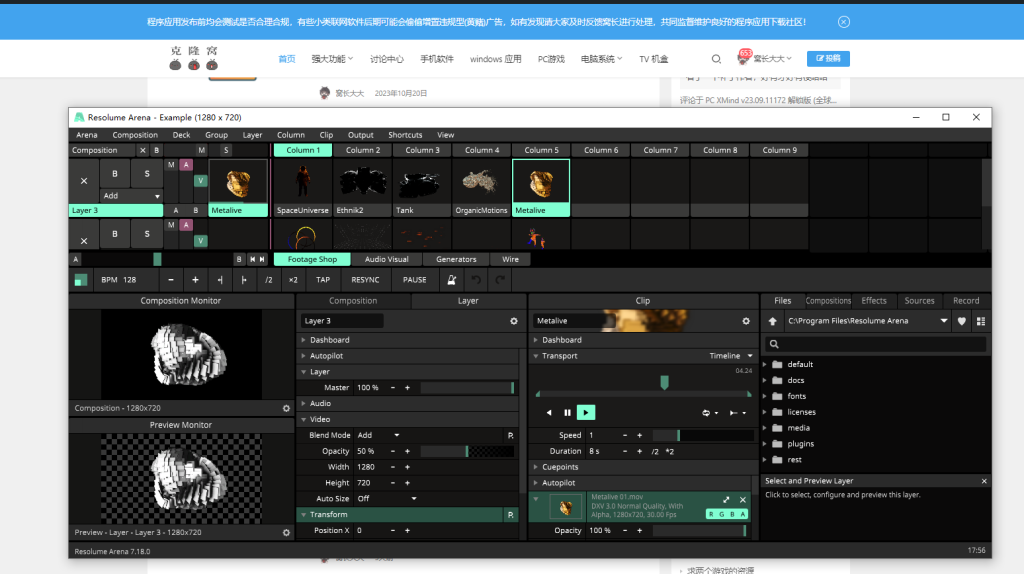The image size is (1024, 574).
Task: Double the BPM with ×2 button
Action: point(293,280)
